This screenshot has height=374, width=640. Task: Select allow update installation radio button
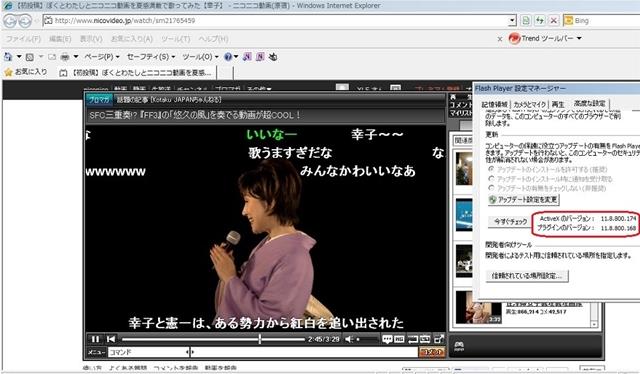pos(491,169)
